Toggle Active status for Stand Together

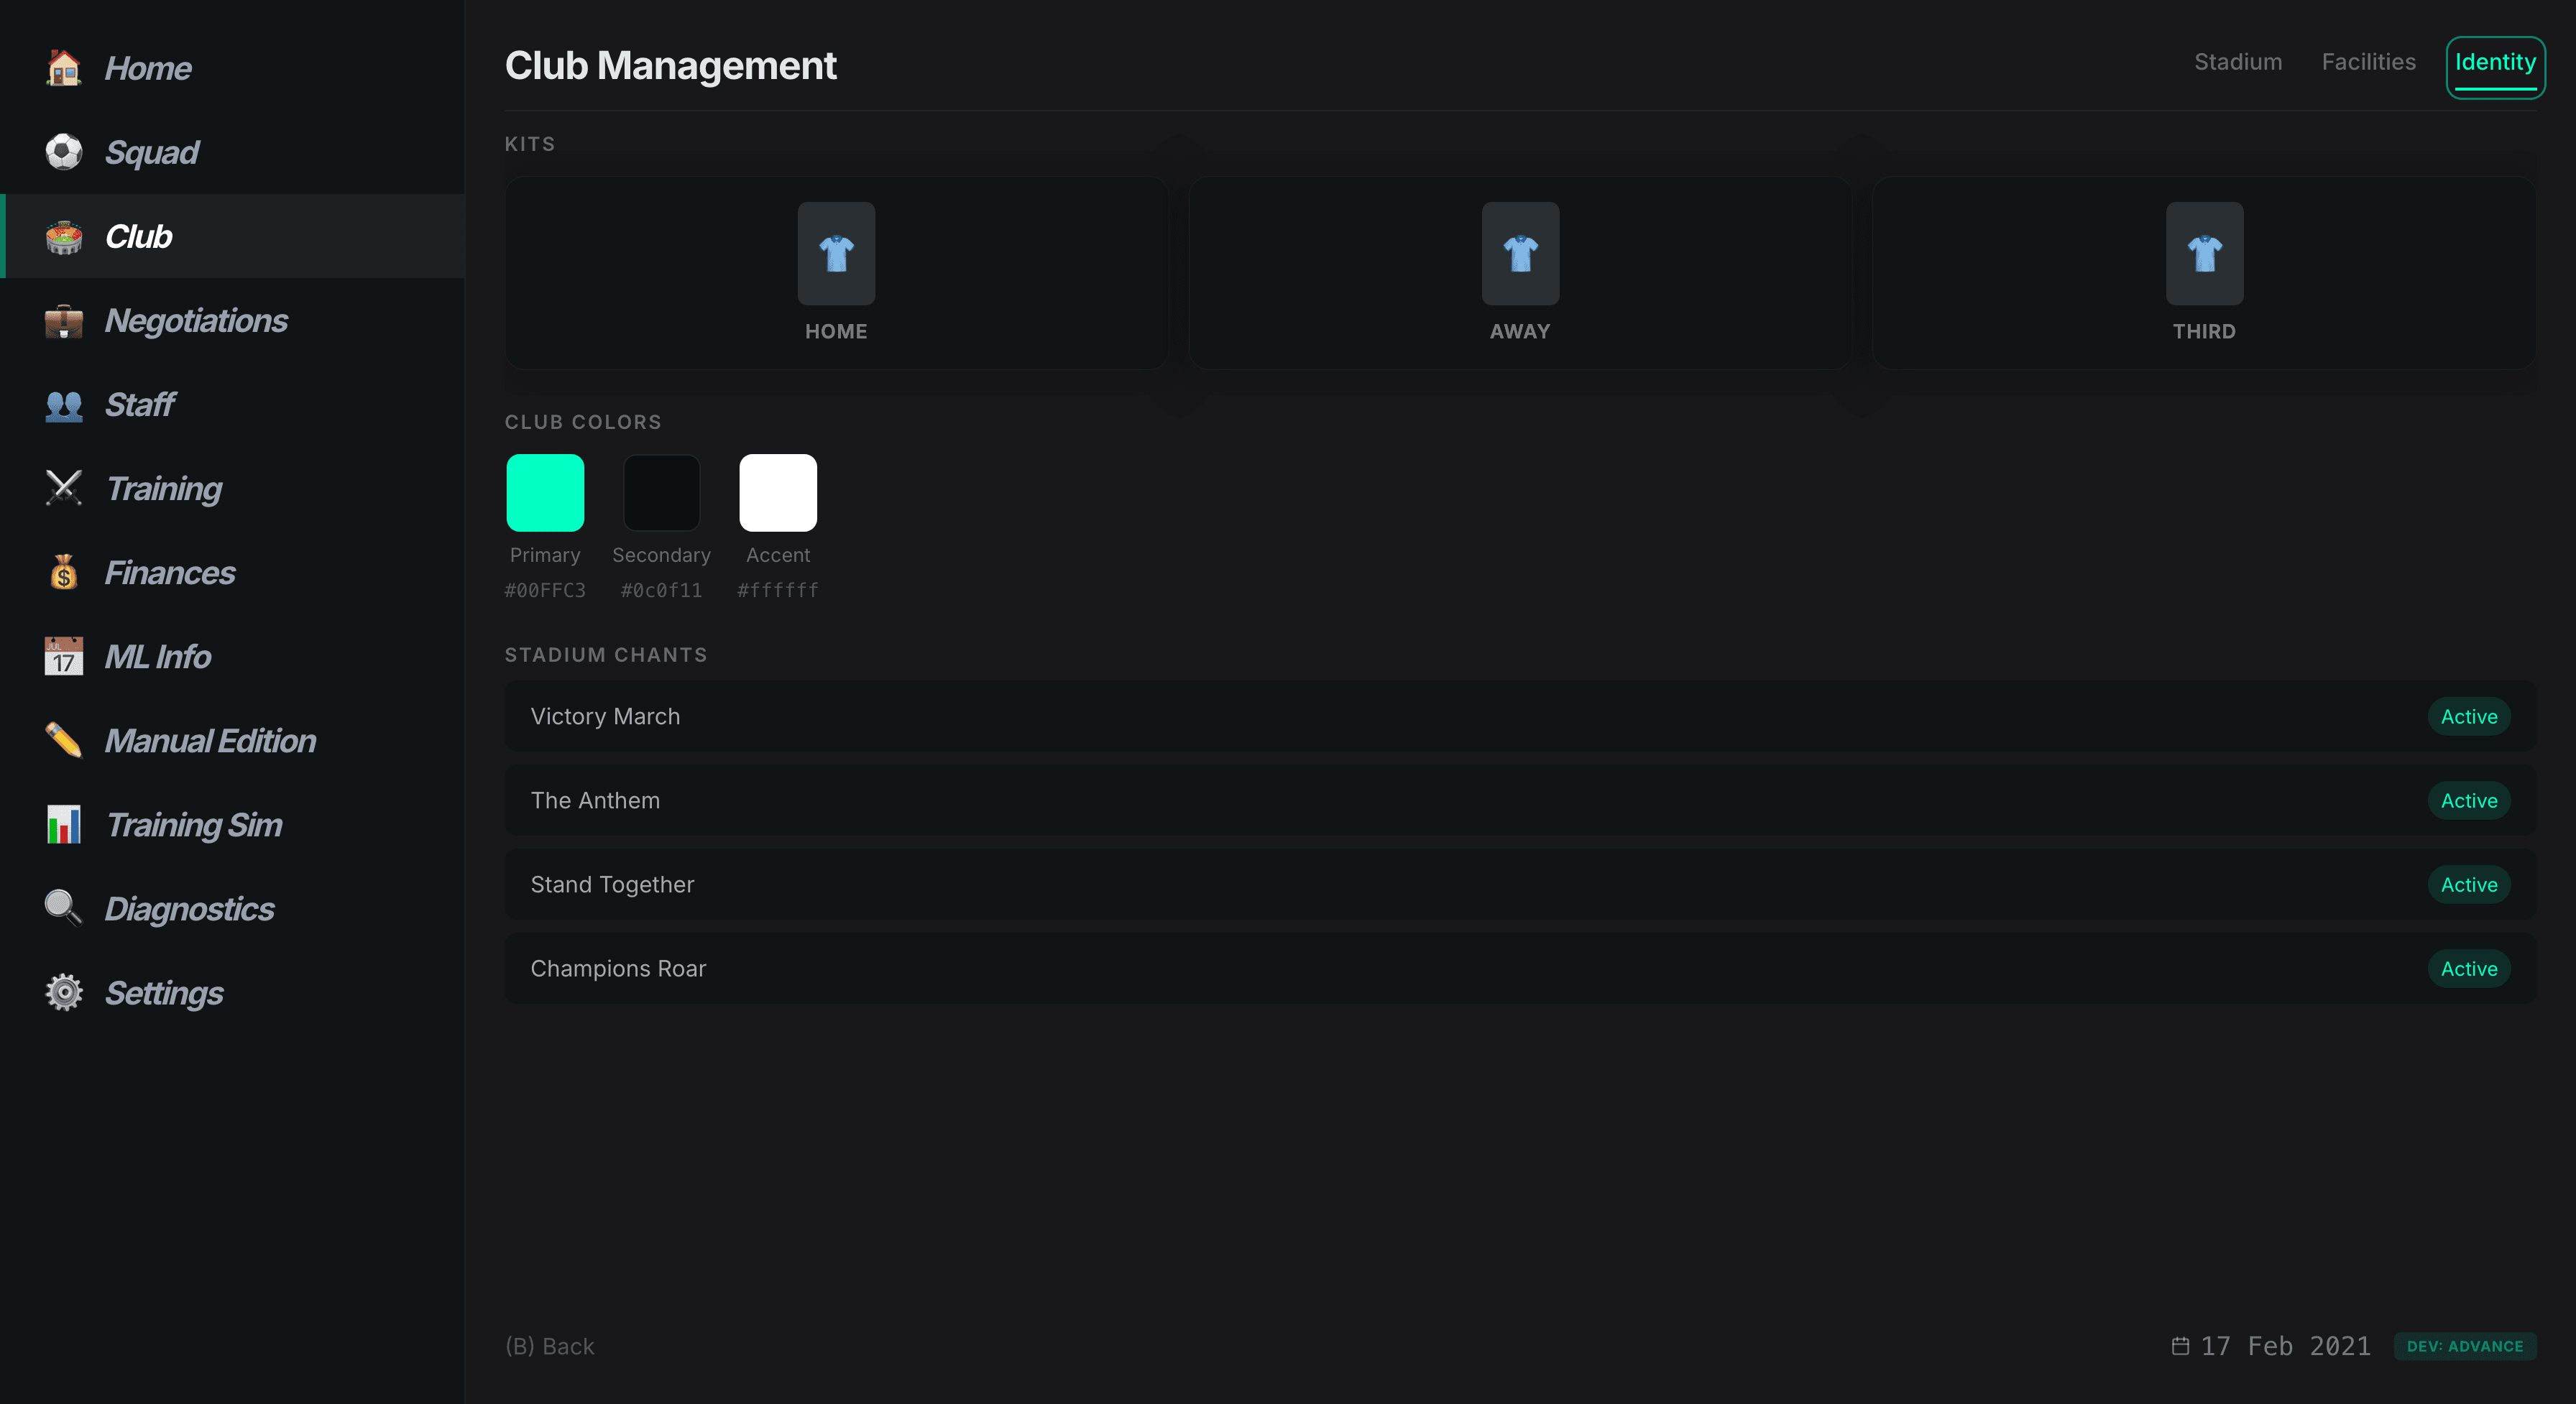pyautogui.click(x=2469, y=884)
